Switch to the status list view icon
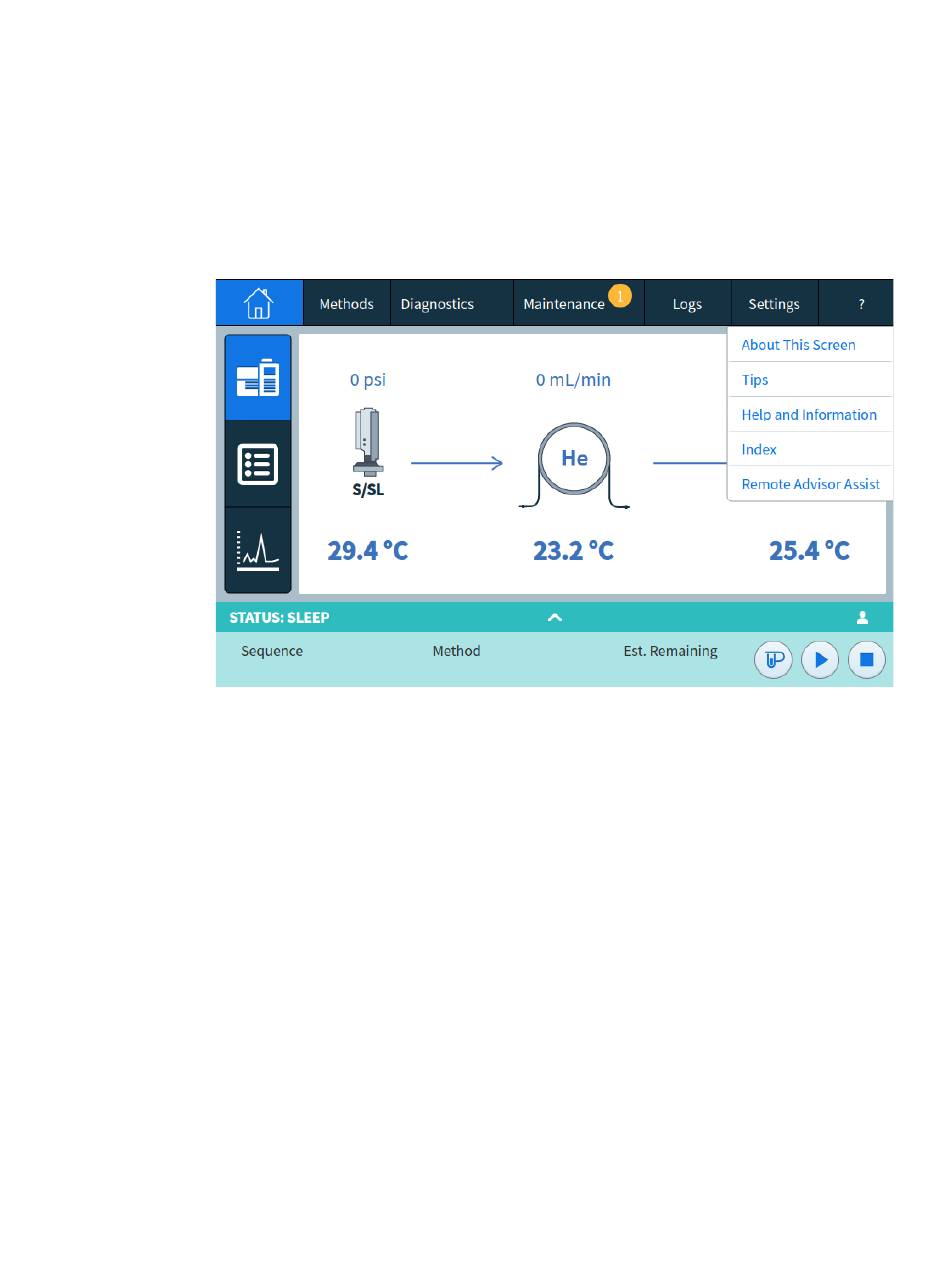This screenshot has height=1267, width=950. point(258,464)
